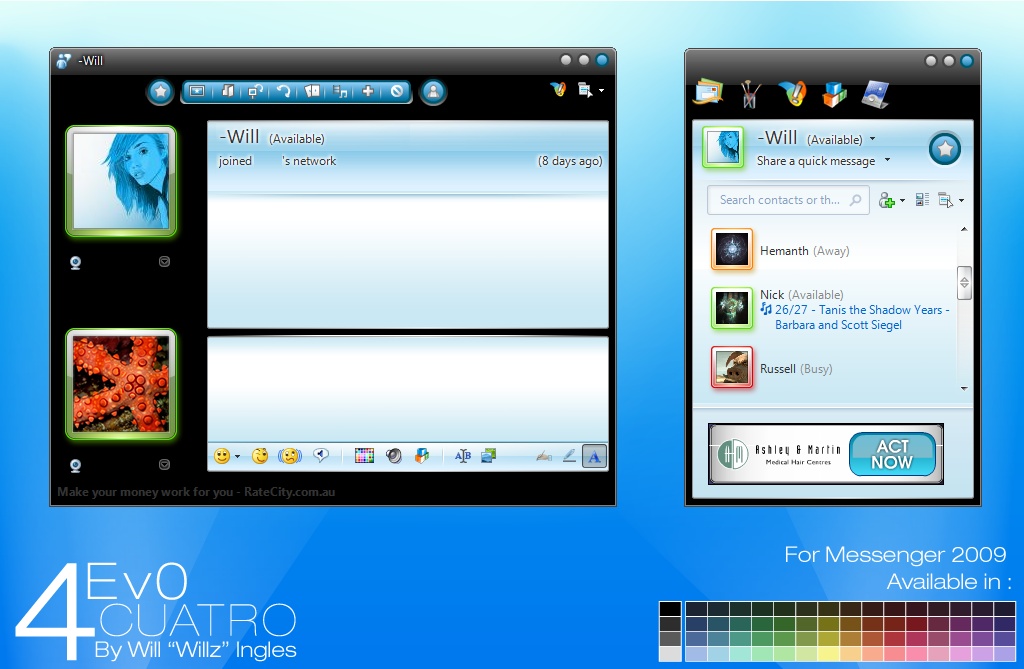Viewport: 1024px width, 669px height.
Task: Click the video call icon in chat toolbar
Action: pos(255,91)
